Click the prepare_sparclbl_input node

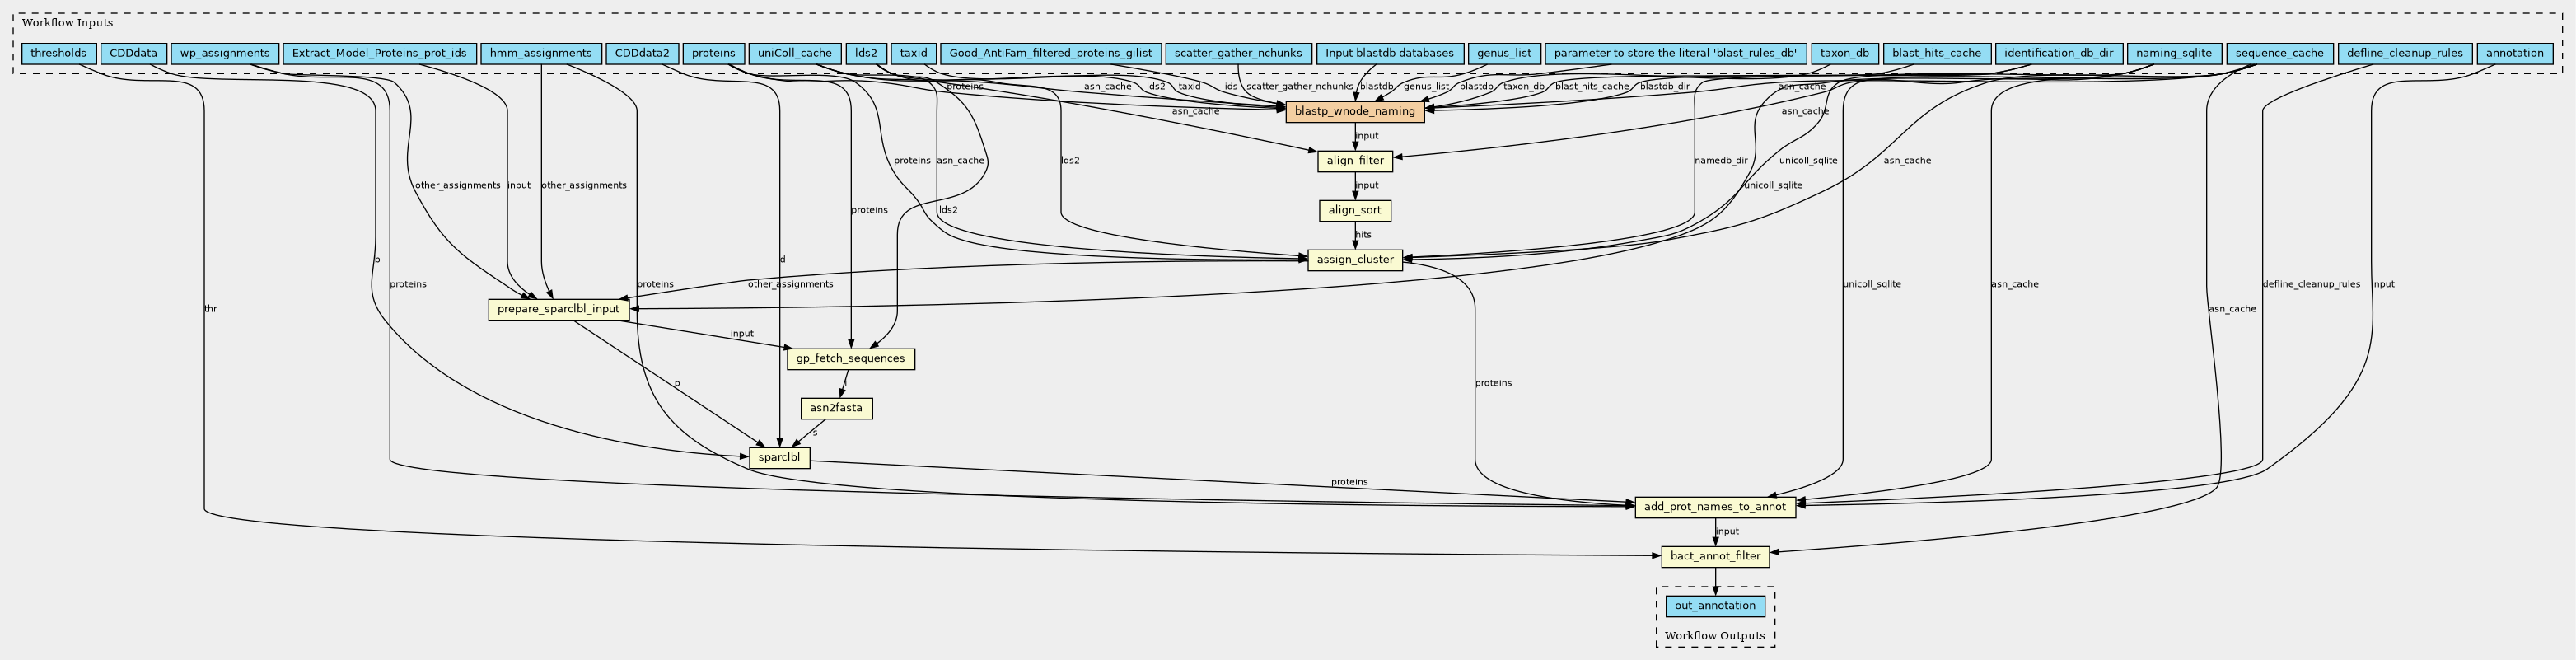pos(558,310)
